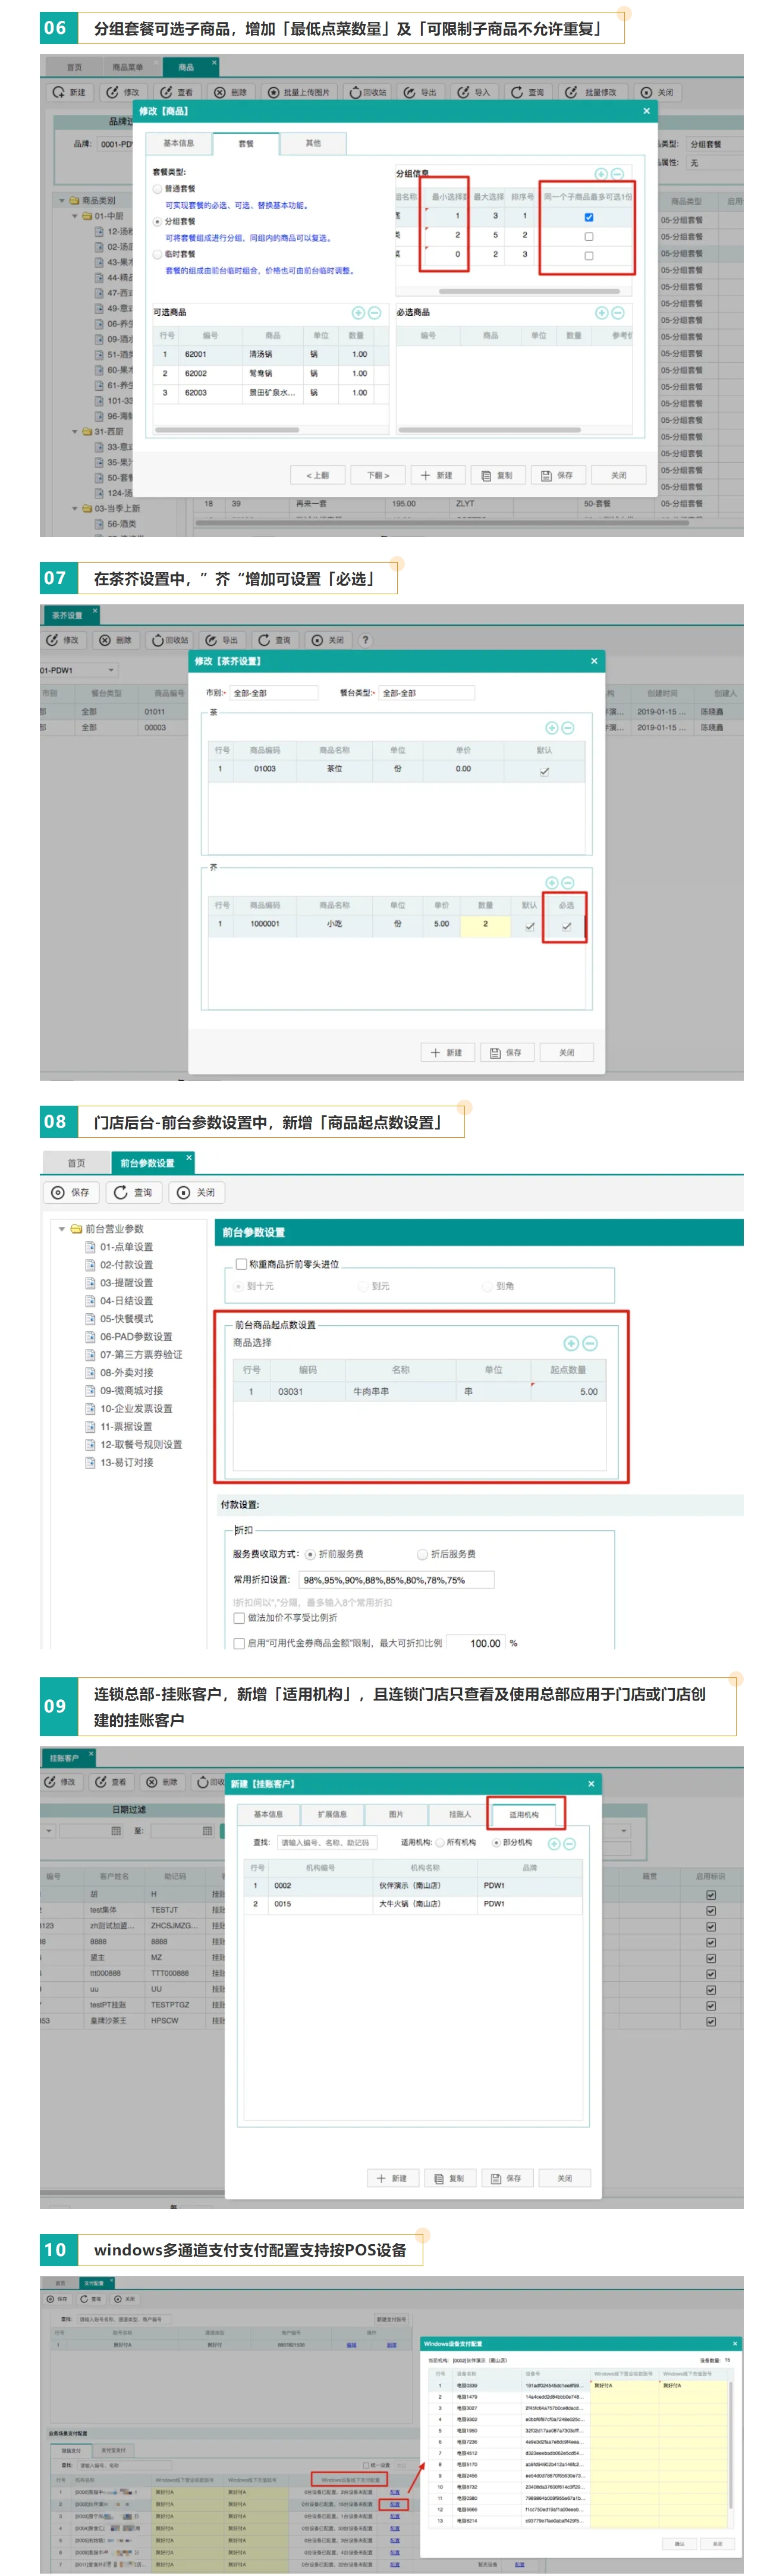Remove a row in the 茶 section
Viewport: 764px width, 2576px height.
[567, 727]
